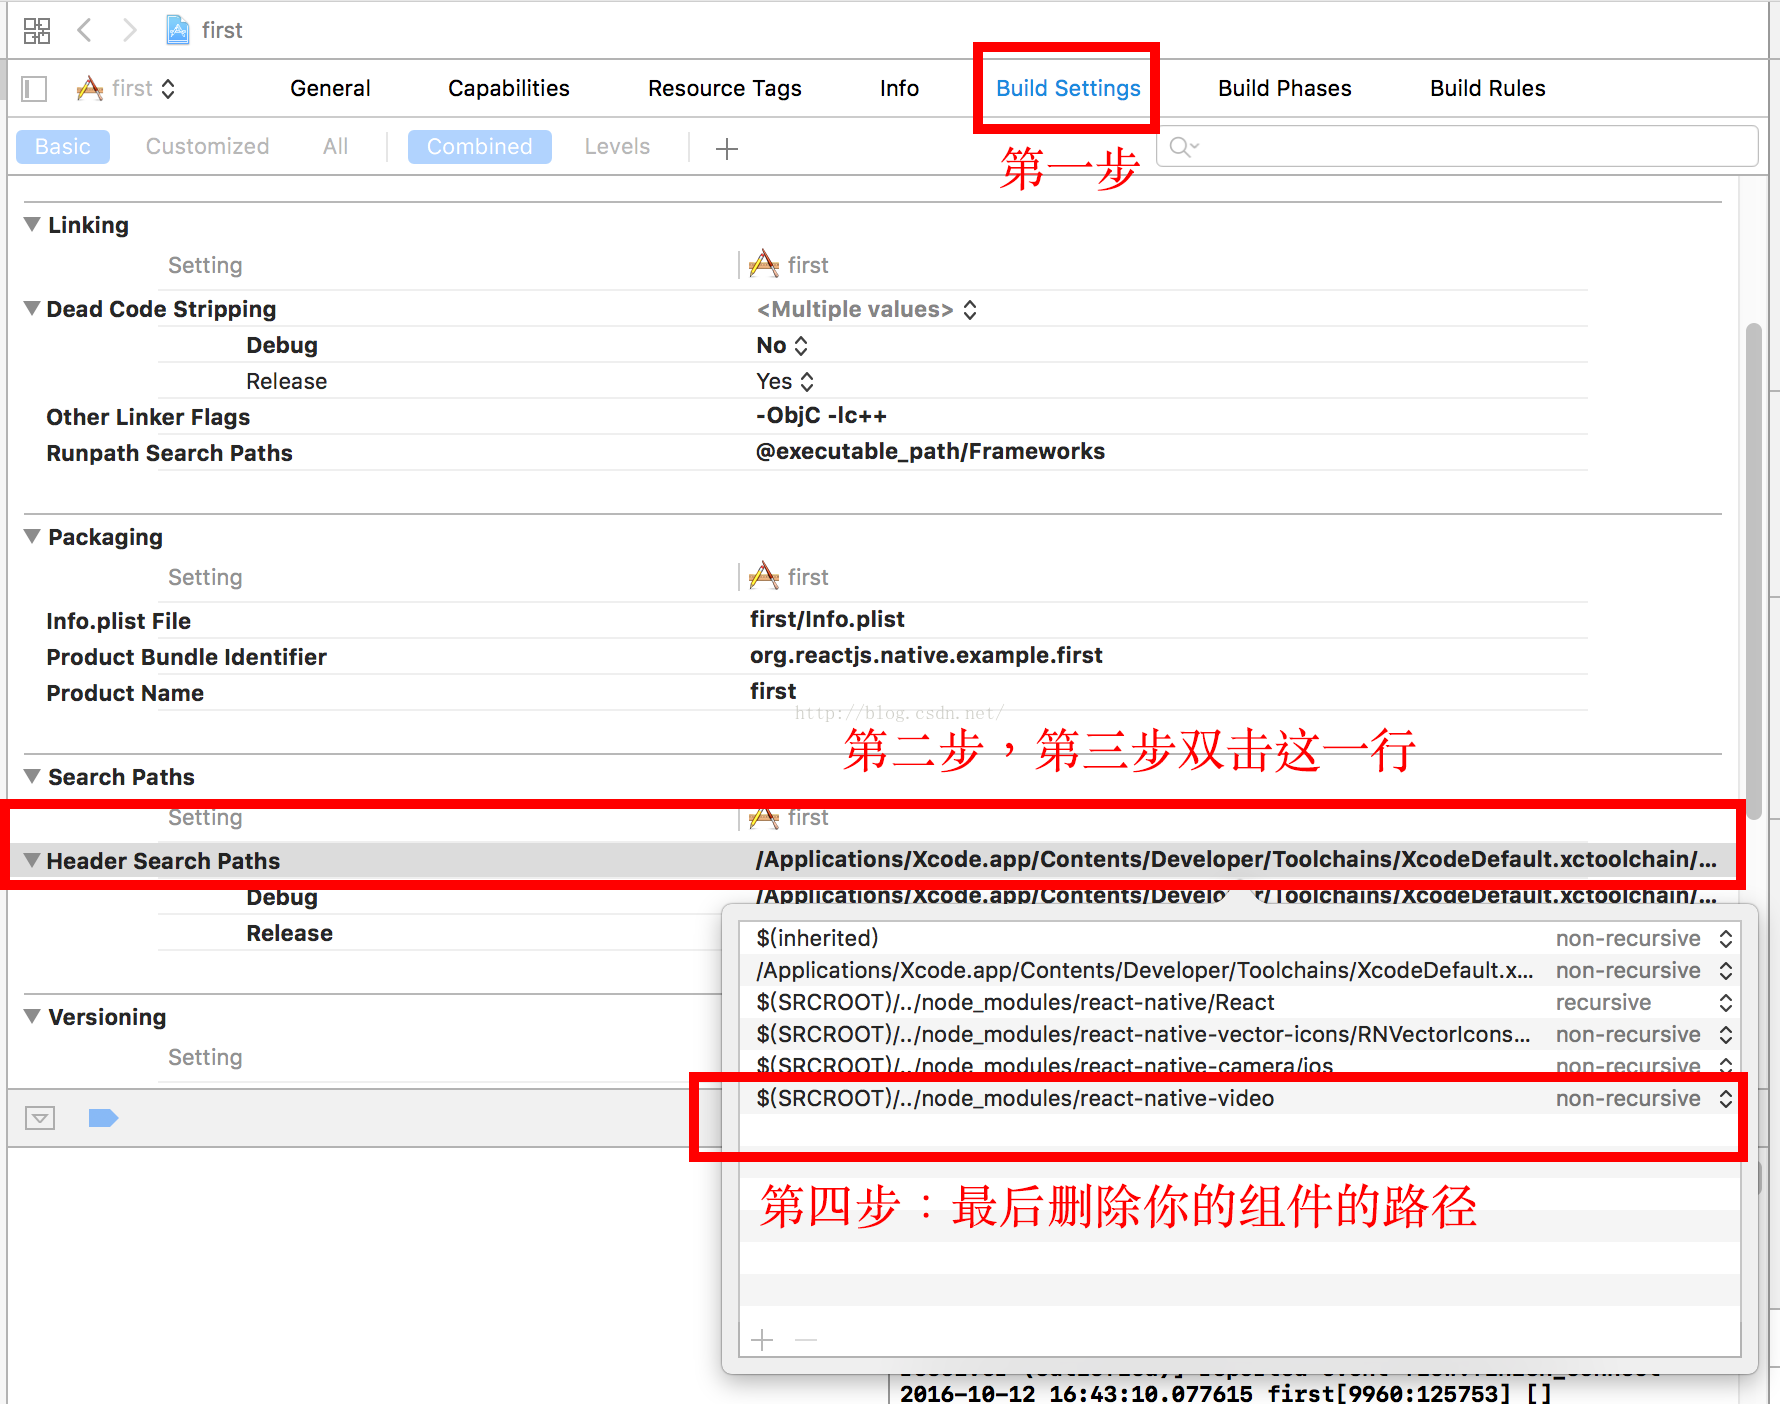The height and width of the screenshot is (1404, 1780).
Task: Collapse the Packaging section
Action: coord(32,537)
